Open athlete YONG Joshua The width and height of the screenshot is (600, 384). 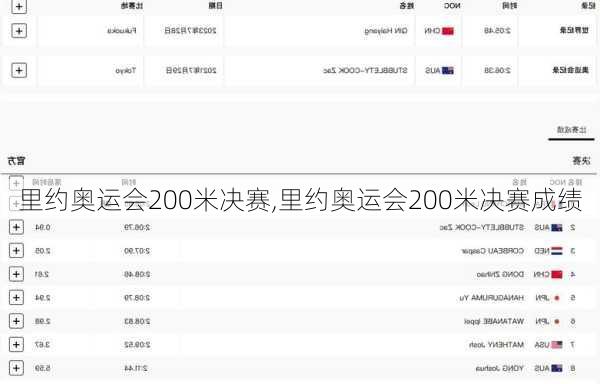[500, 368]
